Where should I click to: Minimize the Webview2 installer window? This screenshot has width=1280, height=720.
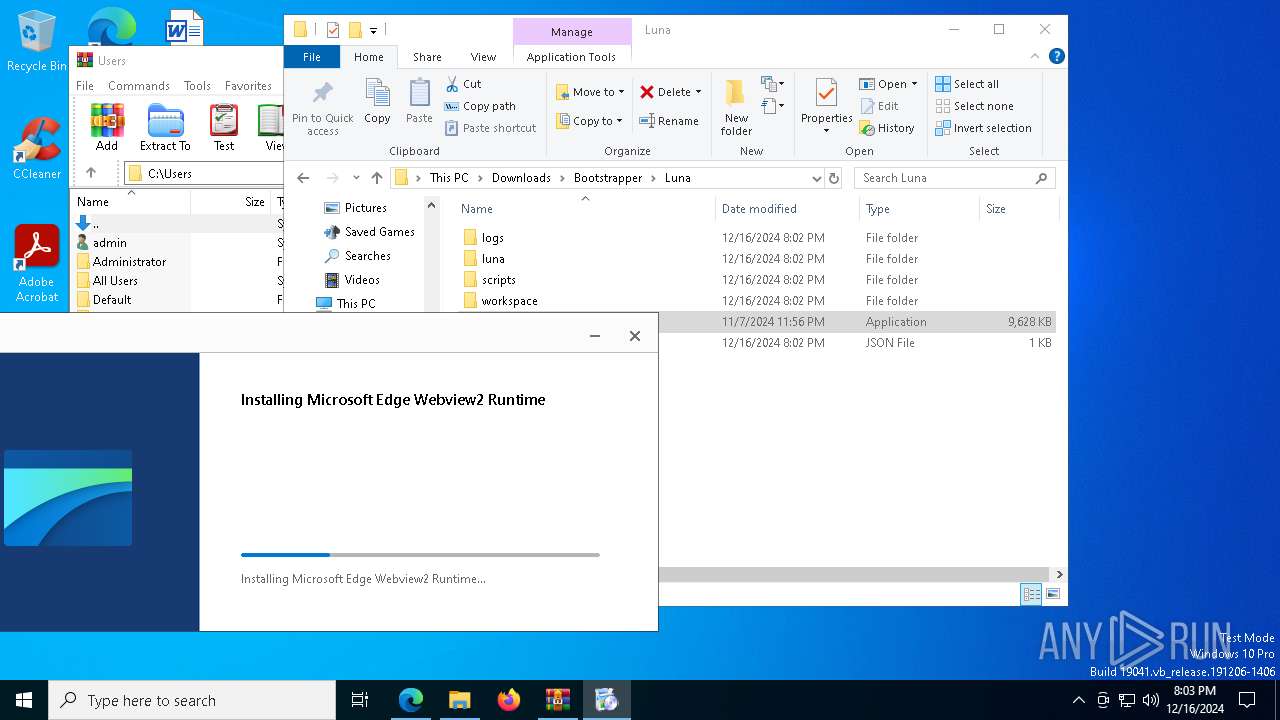pos(595,336)
